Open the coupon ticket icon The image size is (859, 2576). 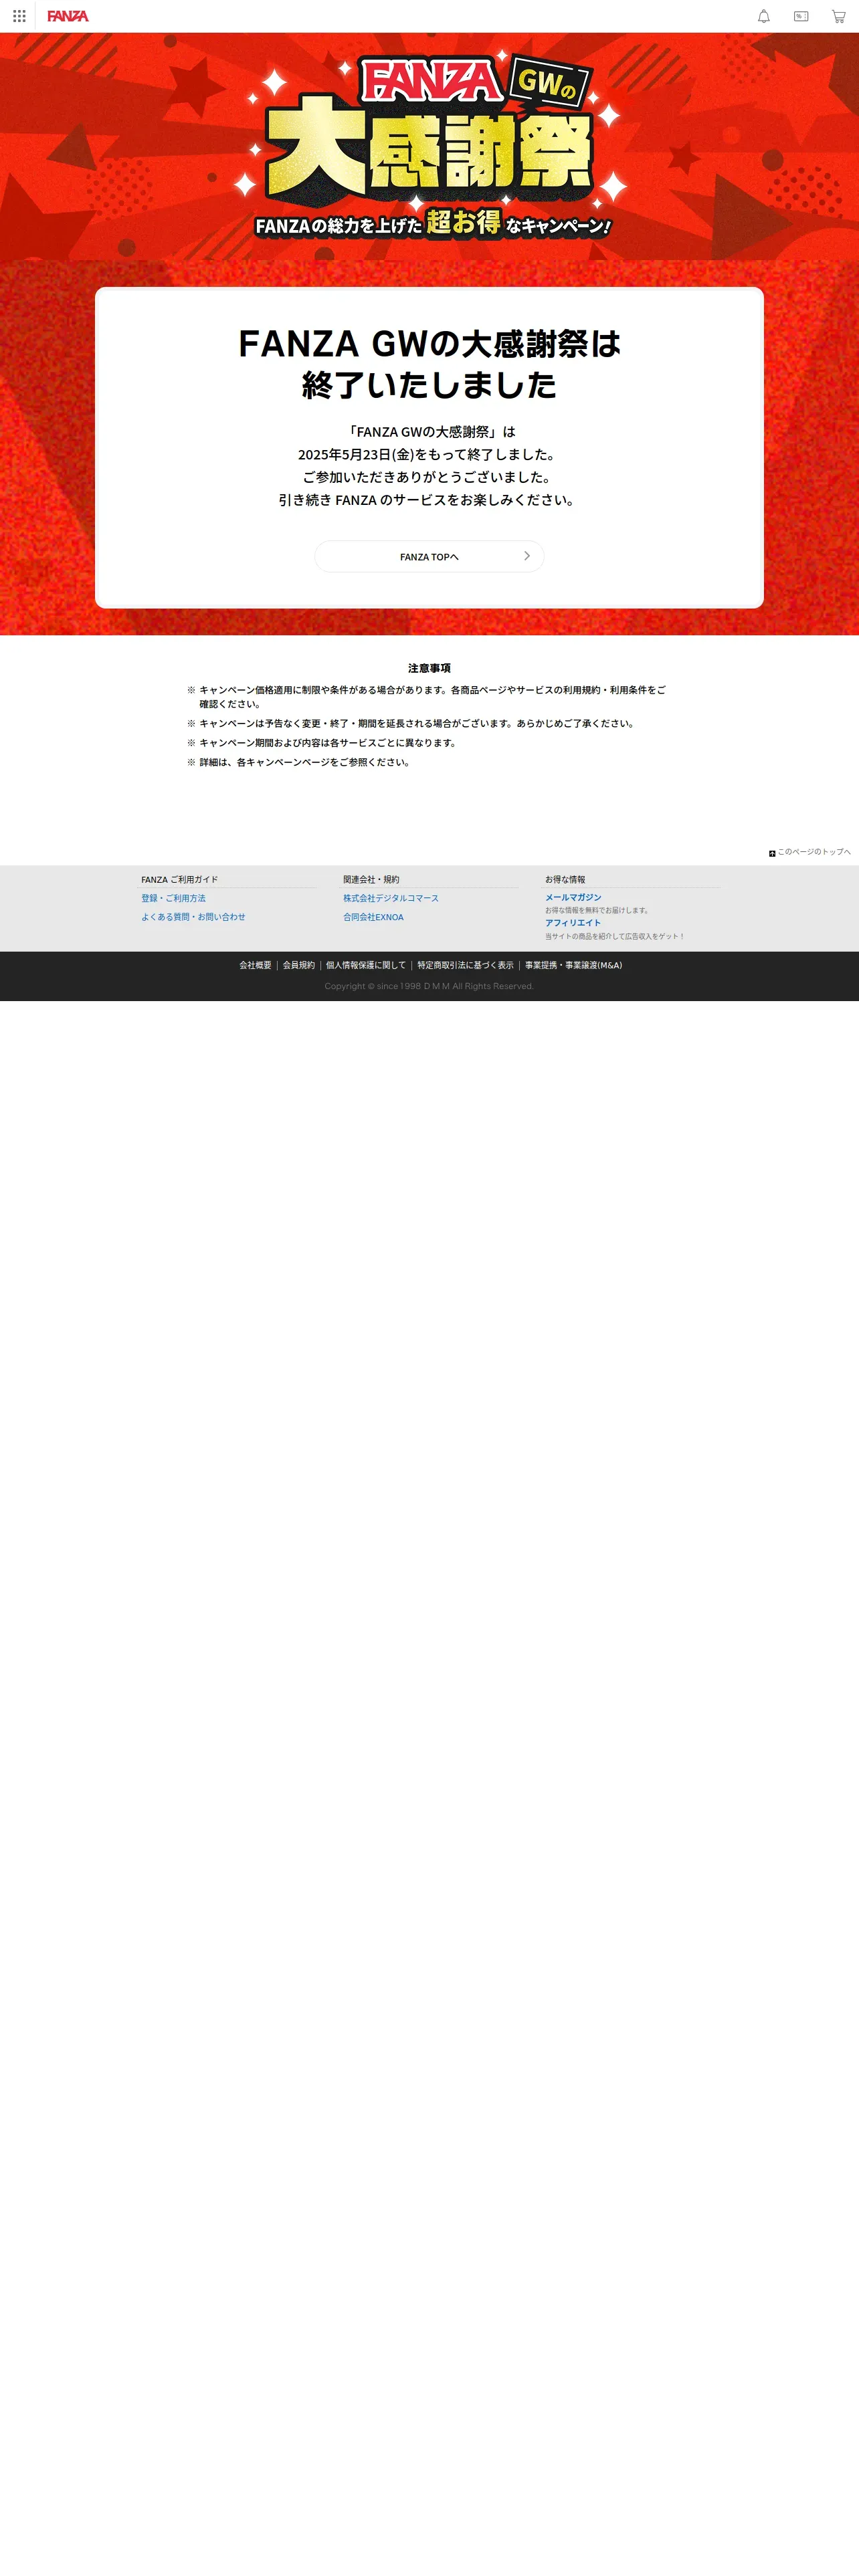coord(801,16)
